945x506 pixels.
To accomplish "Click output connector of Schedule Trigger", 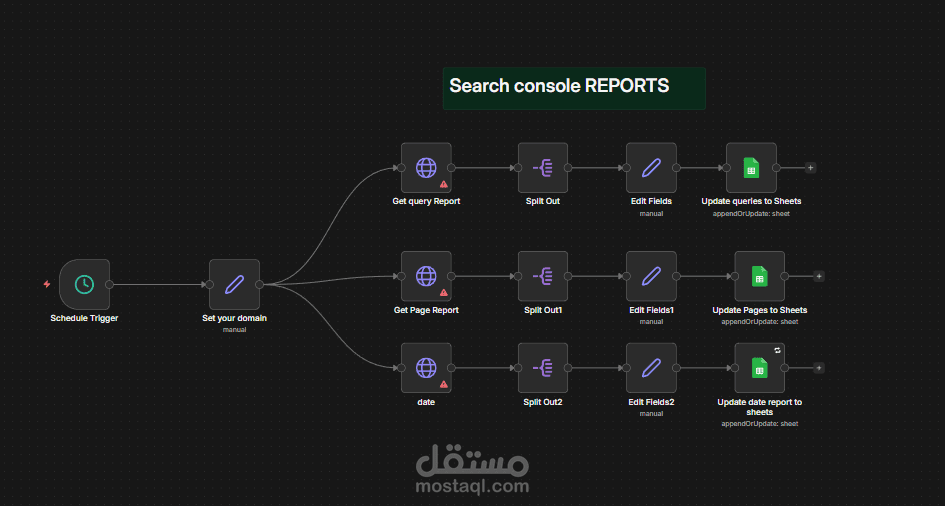I will pyautogui.click(x=109, y=284).
